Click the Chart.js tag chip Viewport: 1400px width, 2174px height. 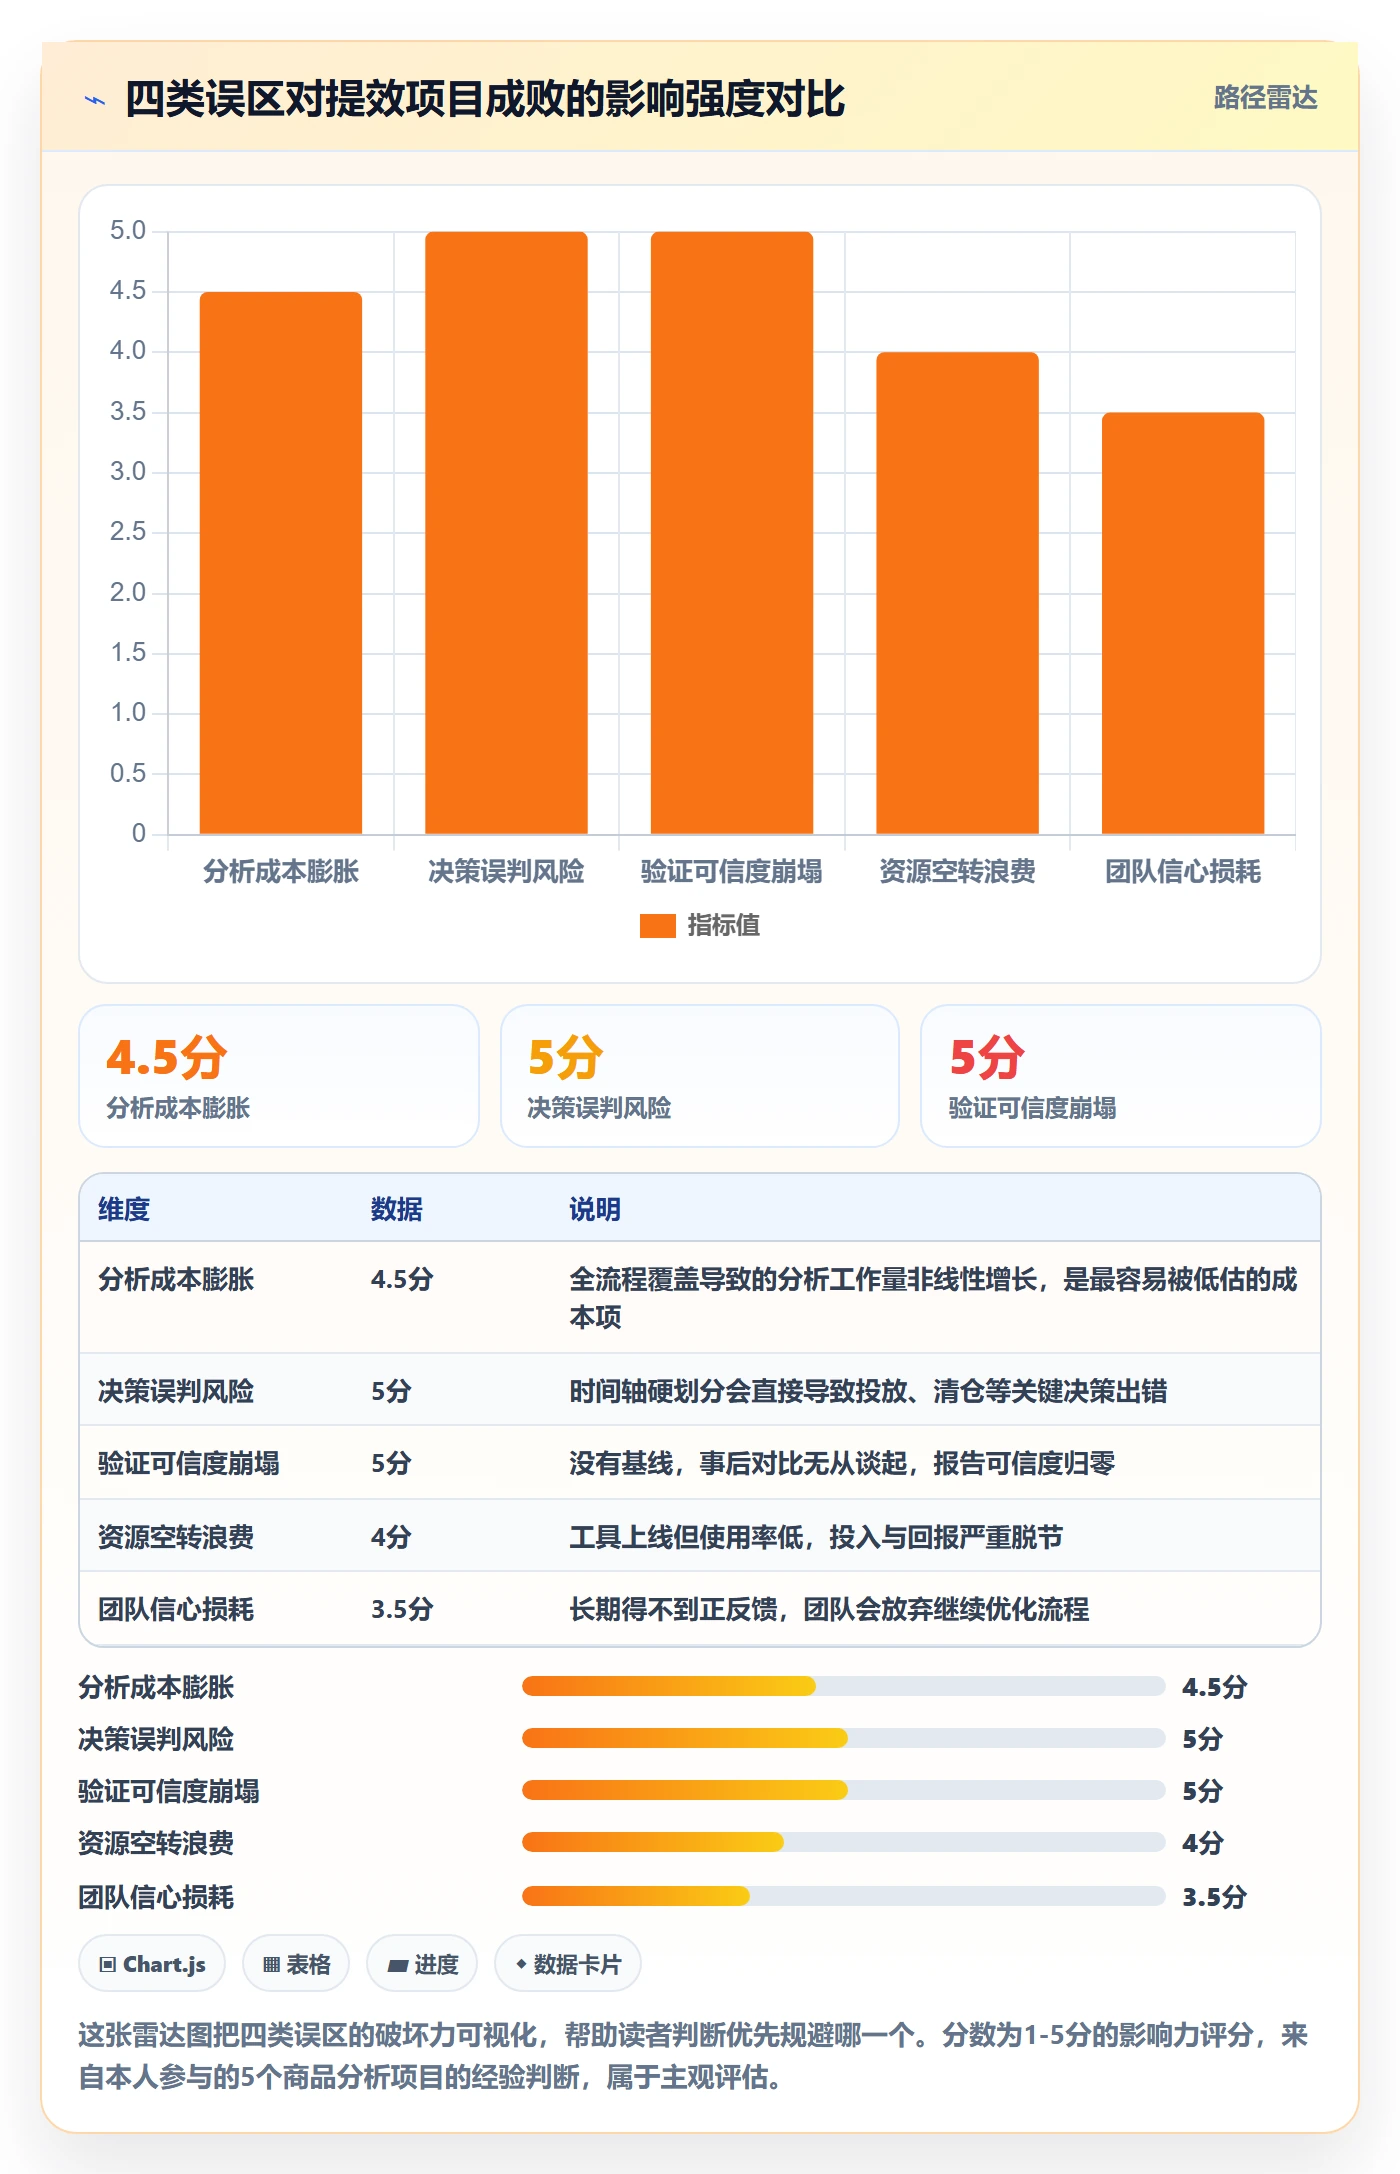[152, 1964]
